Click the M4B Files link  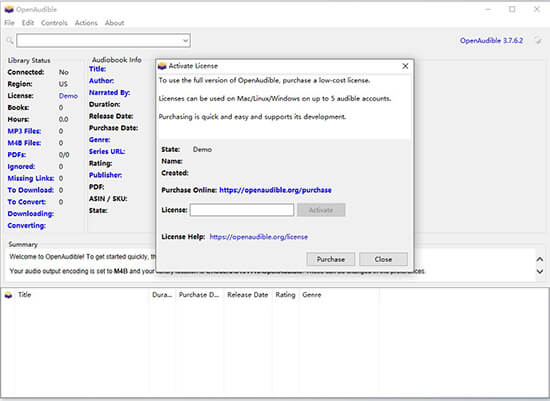tap(24, 143)
